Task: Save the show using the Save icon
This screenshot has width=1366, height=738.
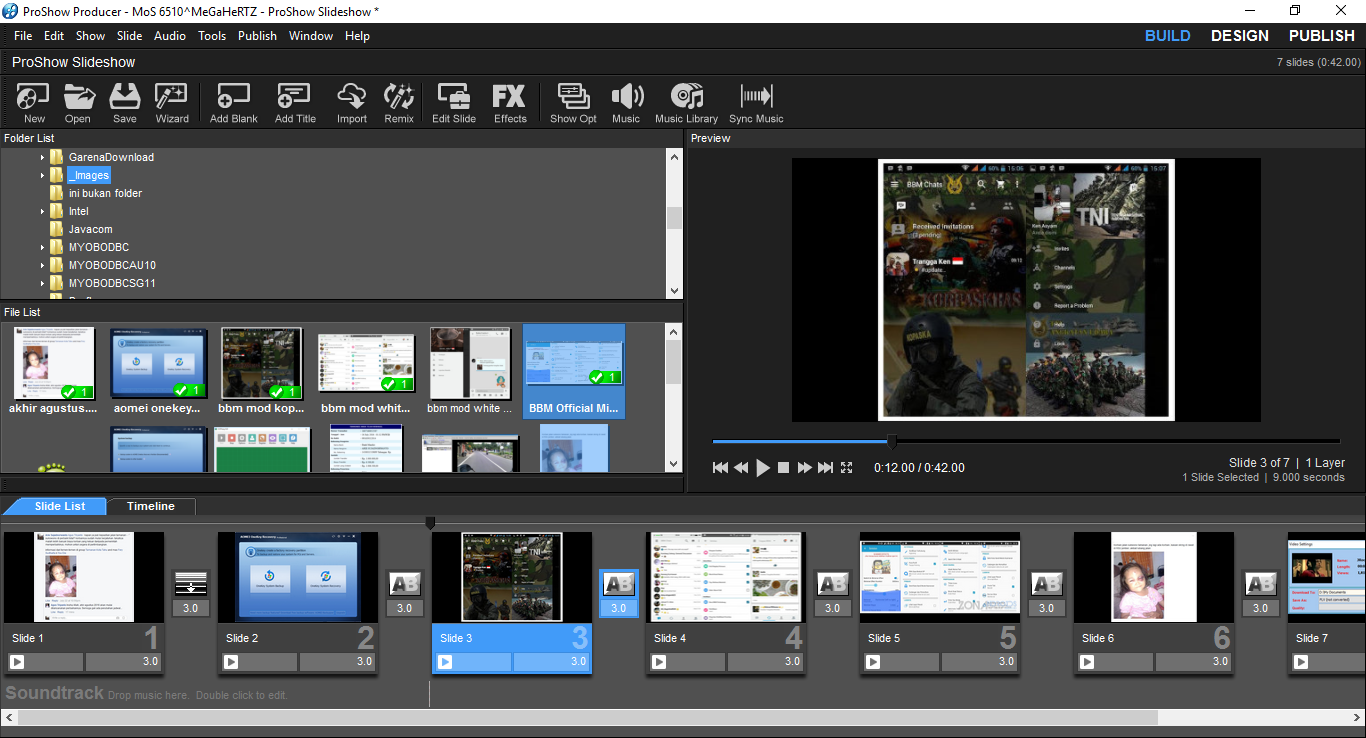Action: click(x=125, y=103)
